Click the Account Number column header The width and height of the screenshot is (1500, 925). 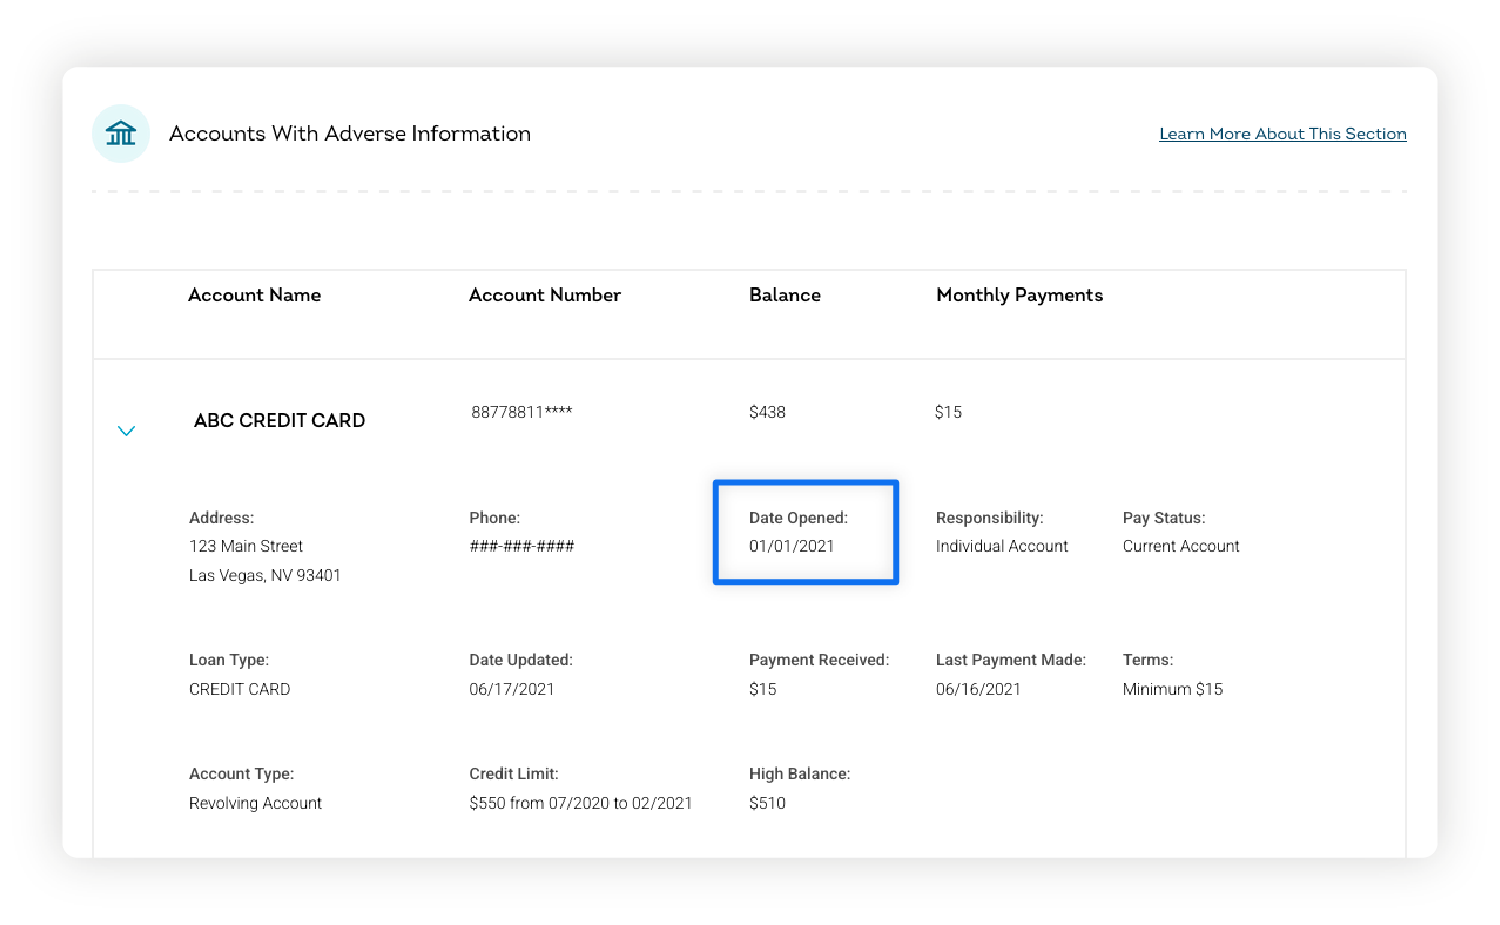point(544,295)
